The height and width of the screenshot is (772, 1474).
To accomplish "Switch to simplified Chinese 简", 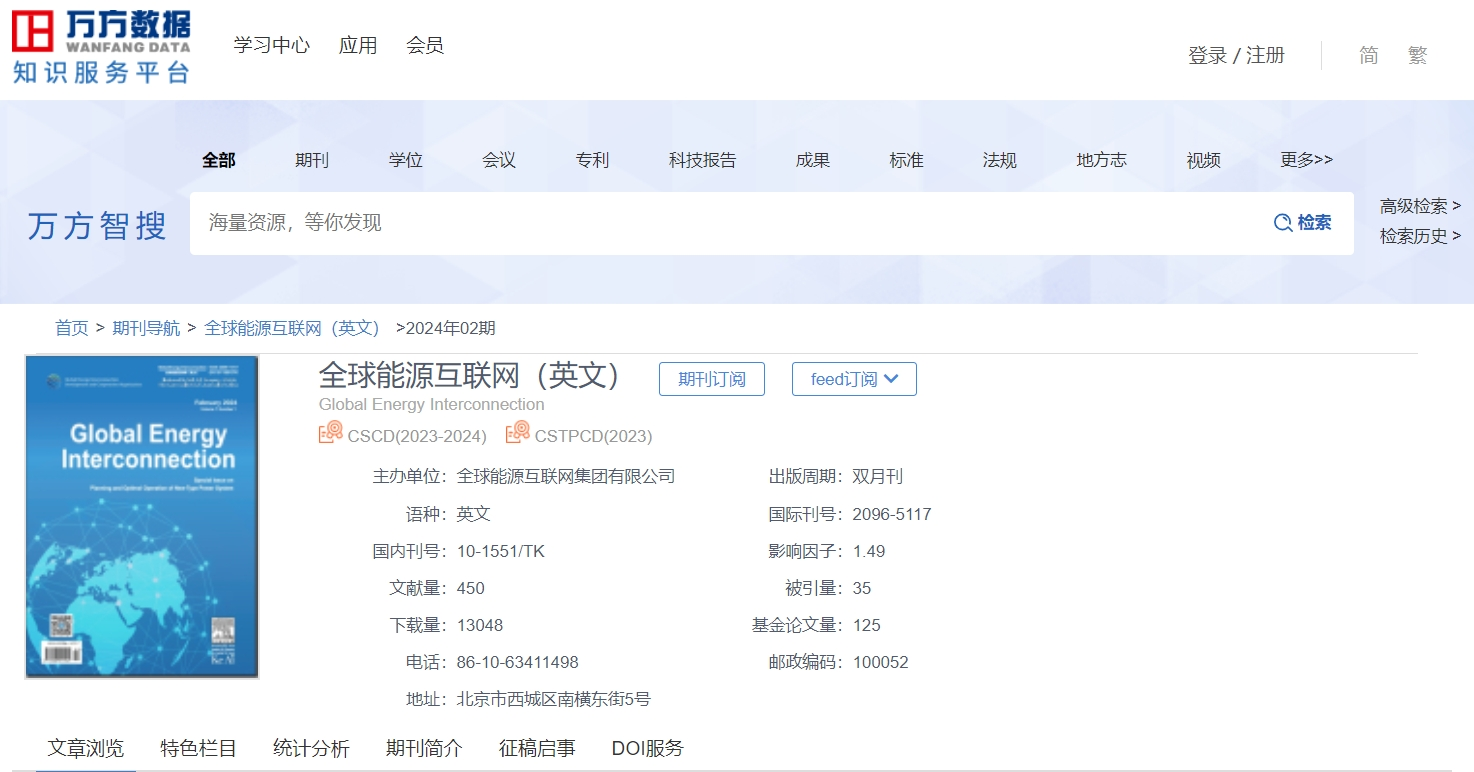I will click(x=1369, y=55).
